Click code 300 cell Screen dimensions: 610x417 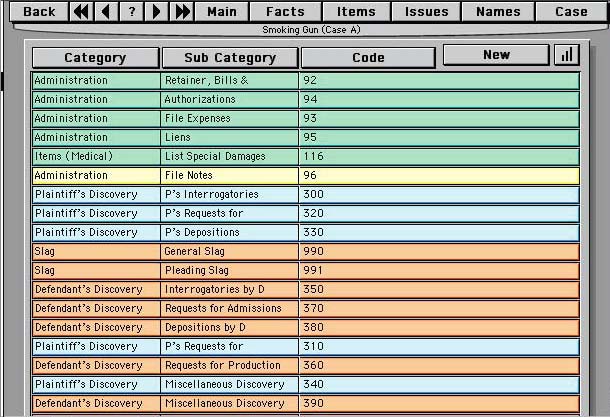(440, 194)
